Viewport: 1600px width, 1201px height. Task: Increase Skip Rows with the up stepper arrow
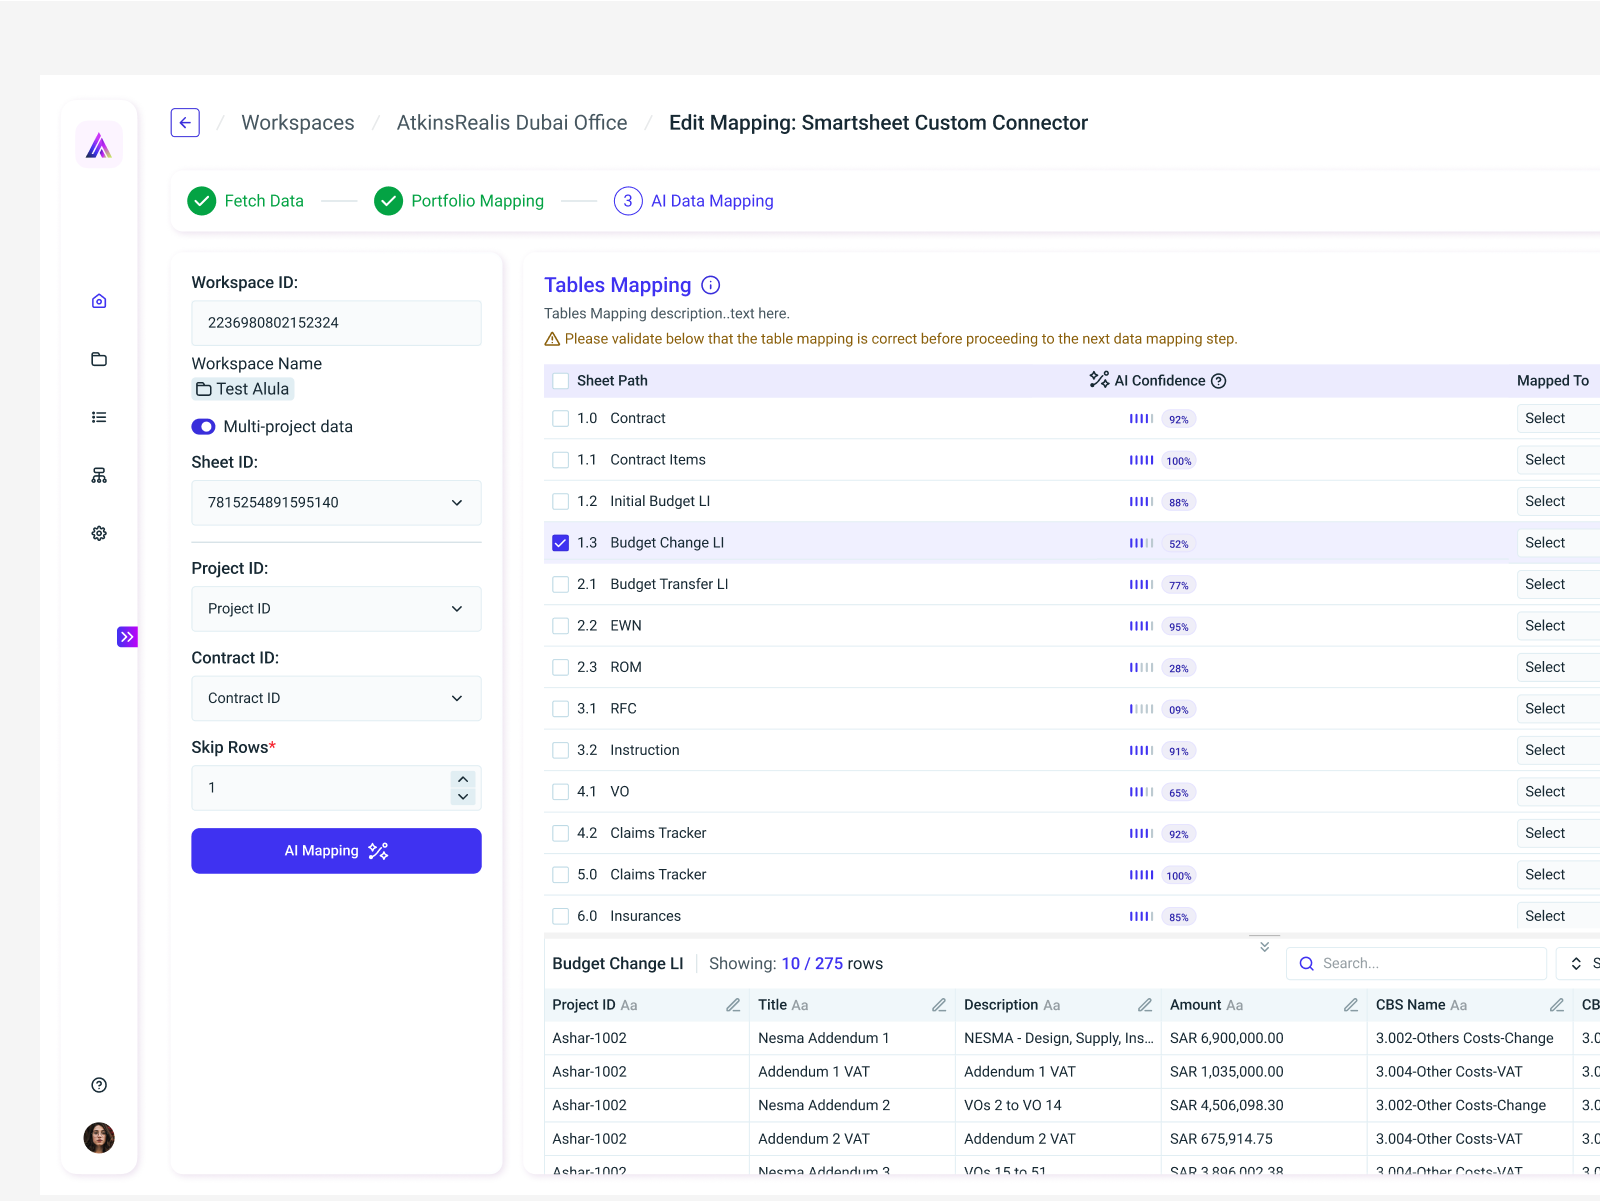coord(463,779)
